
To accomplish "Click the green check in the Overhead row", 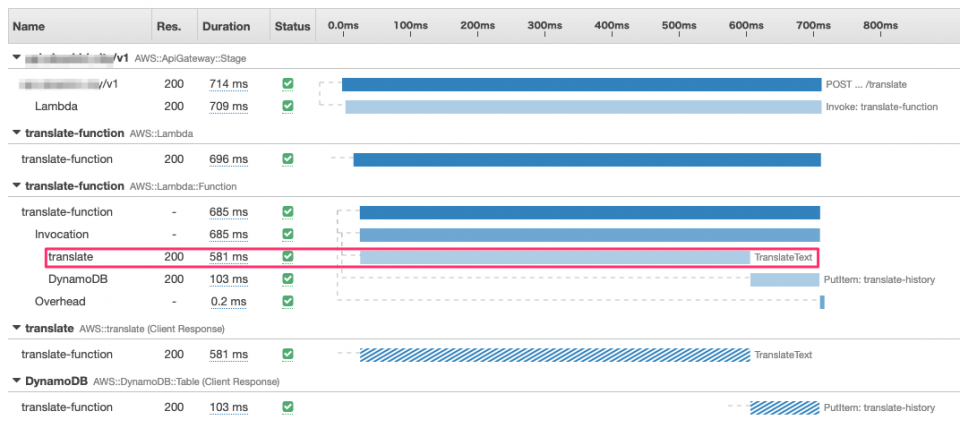I will tap(288, 301).
